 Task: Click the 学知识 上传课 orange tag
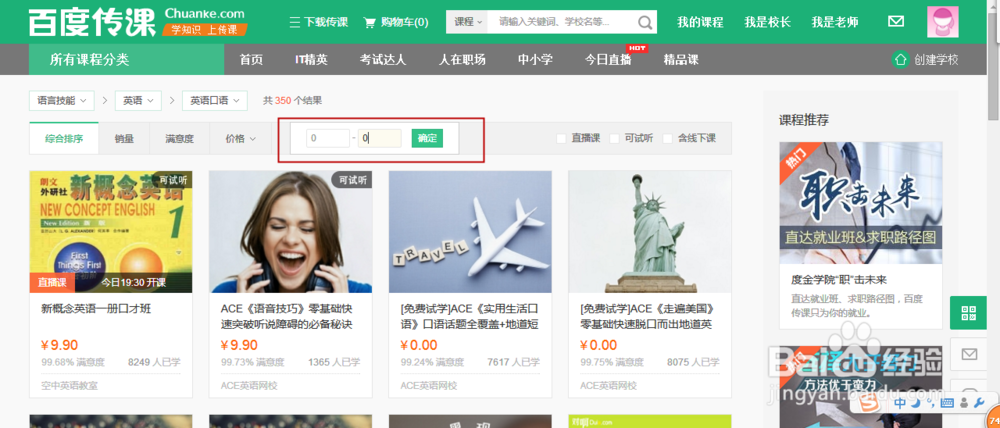(x=205, y=29)
